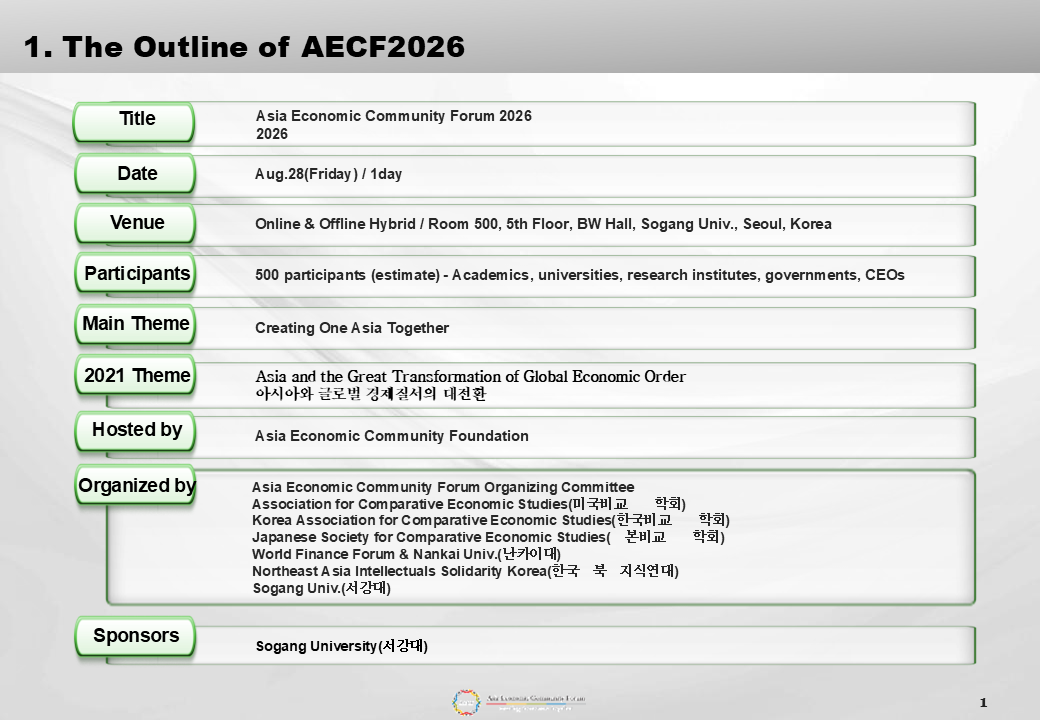Click text "Asia Economic Community Forum 2026"

[x=394, y=116]
